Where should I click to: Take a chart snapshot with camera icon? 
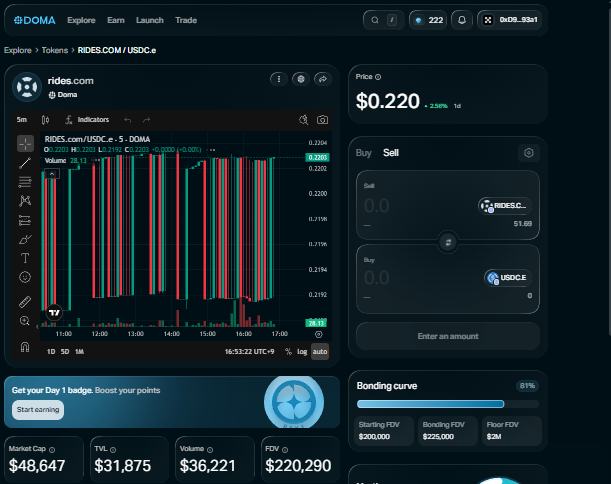(322, 120)
